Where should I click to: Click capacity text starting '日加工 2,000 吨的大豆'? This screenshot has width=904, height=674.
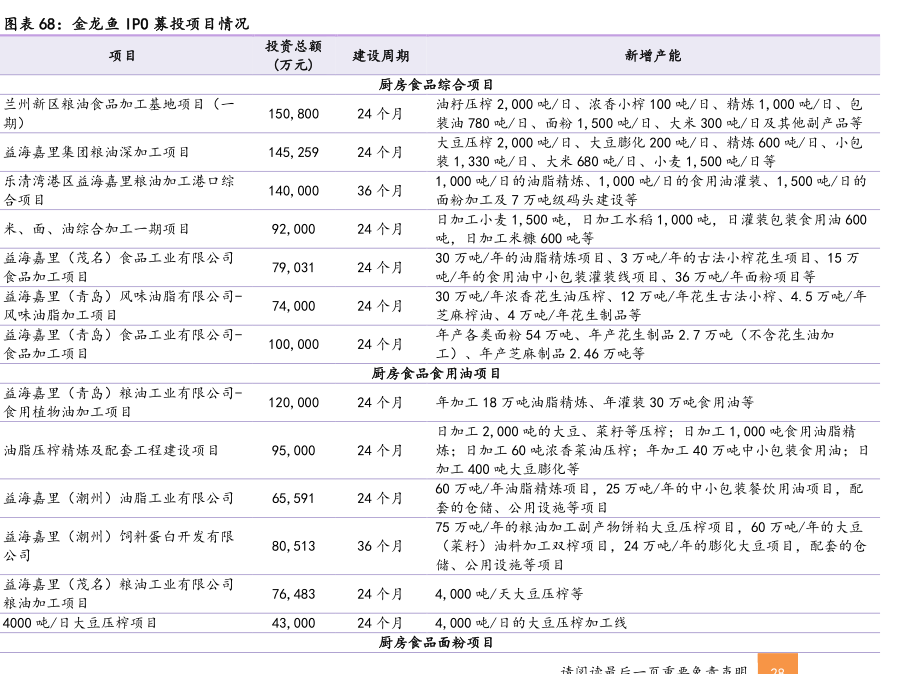tap(652, 450)
